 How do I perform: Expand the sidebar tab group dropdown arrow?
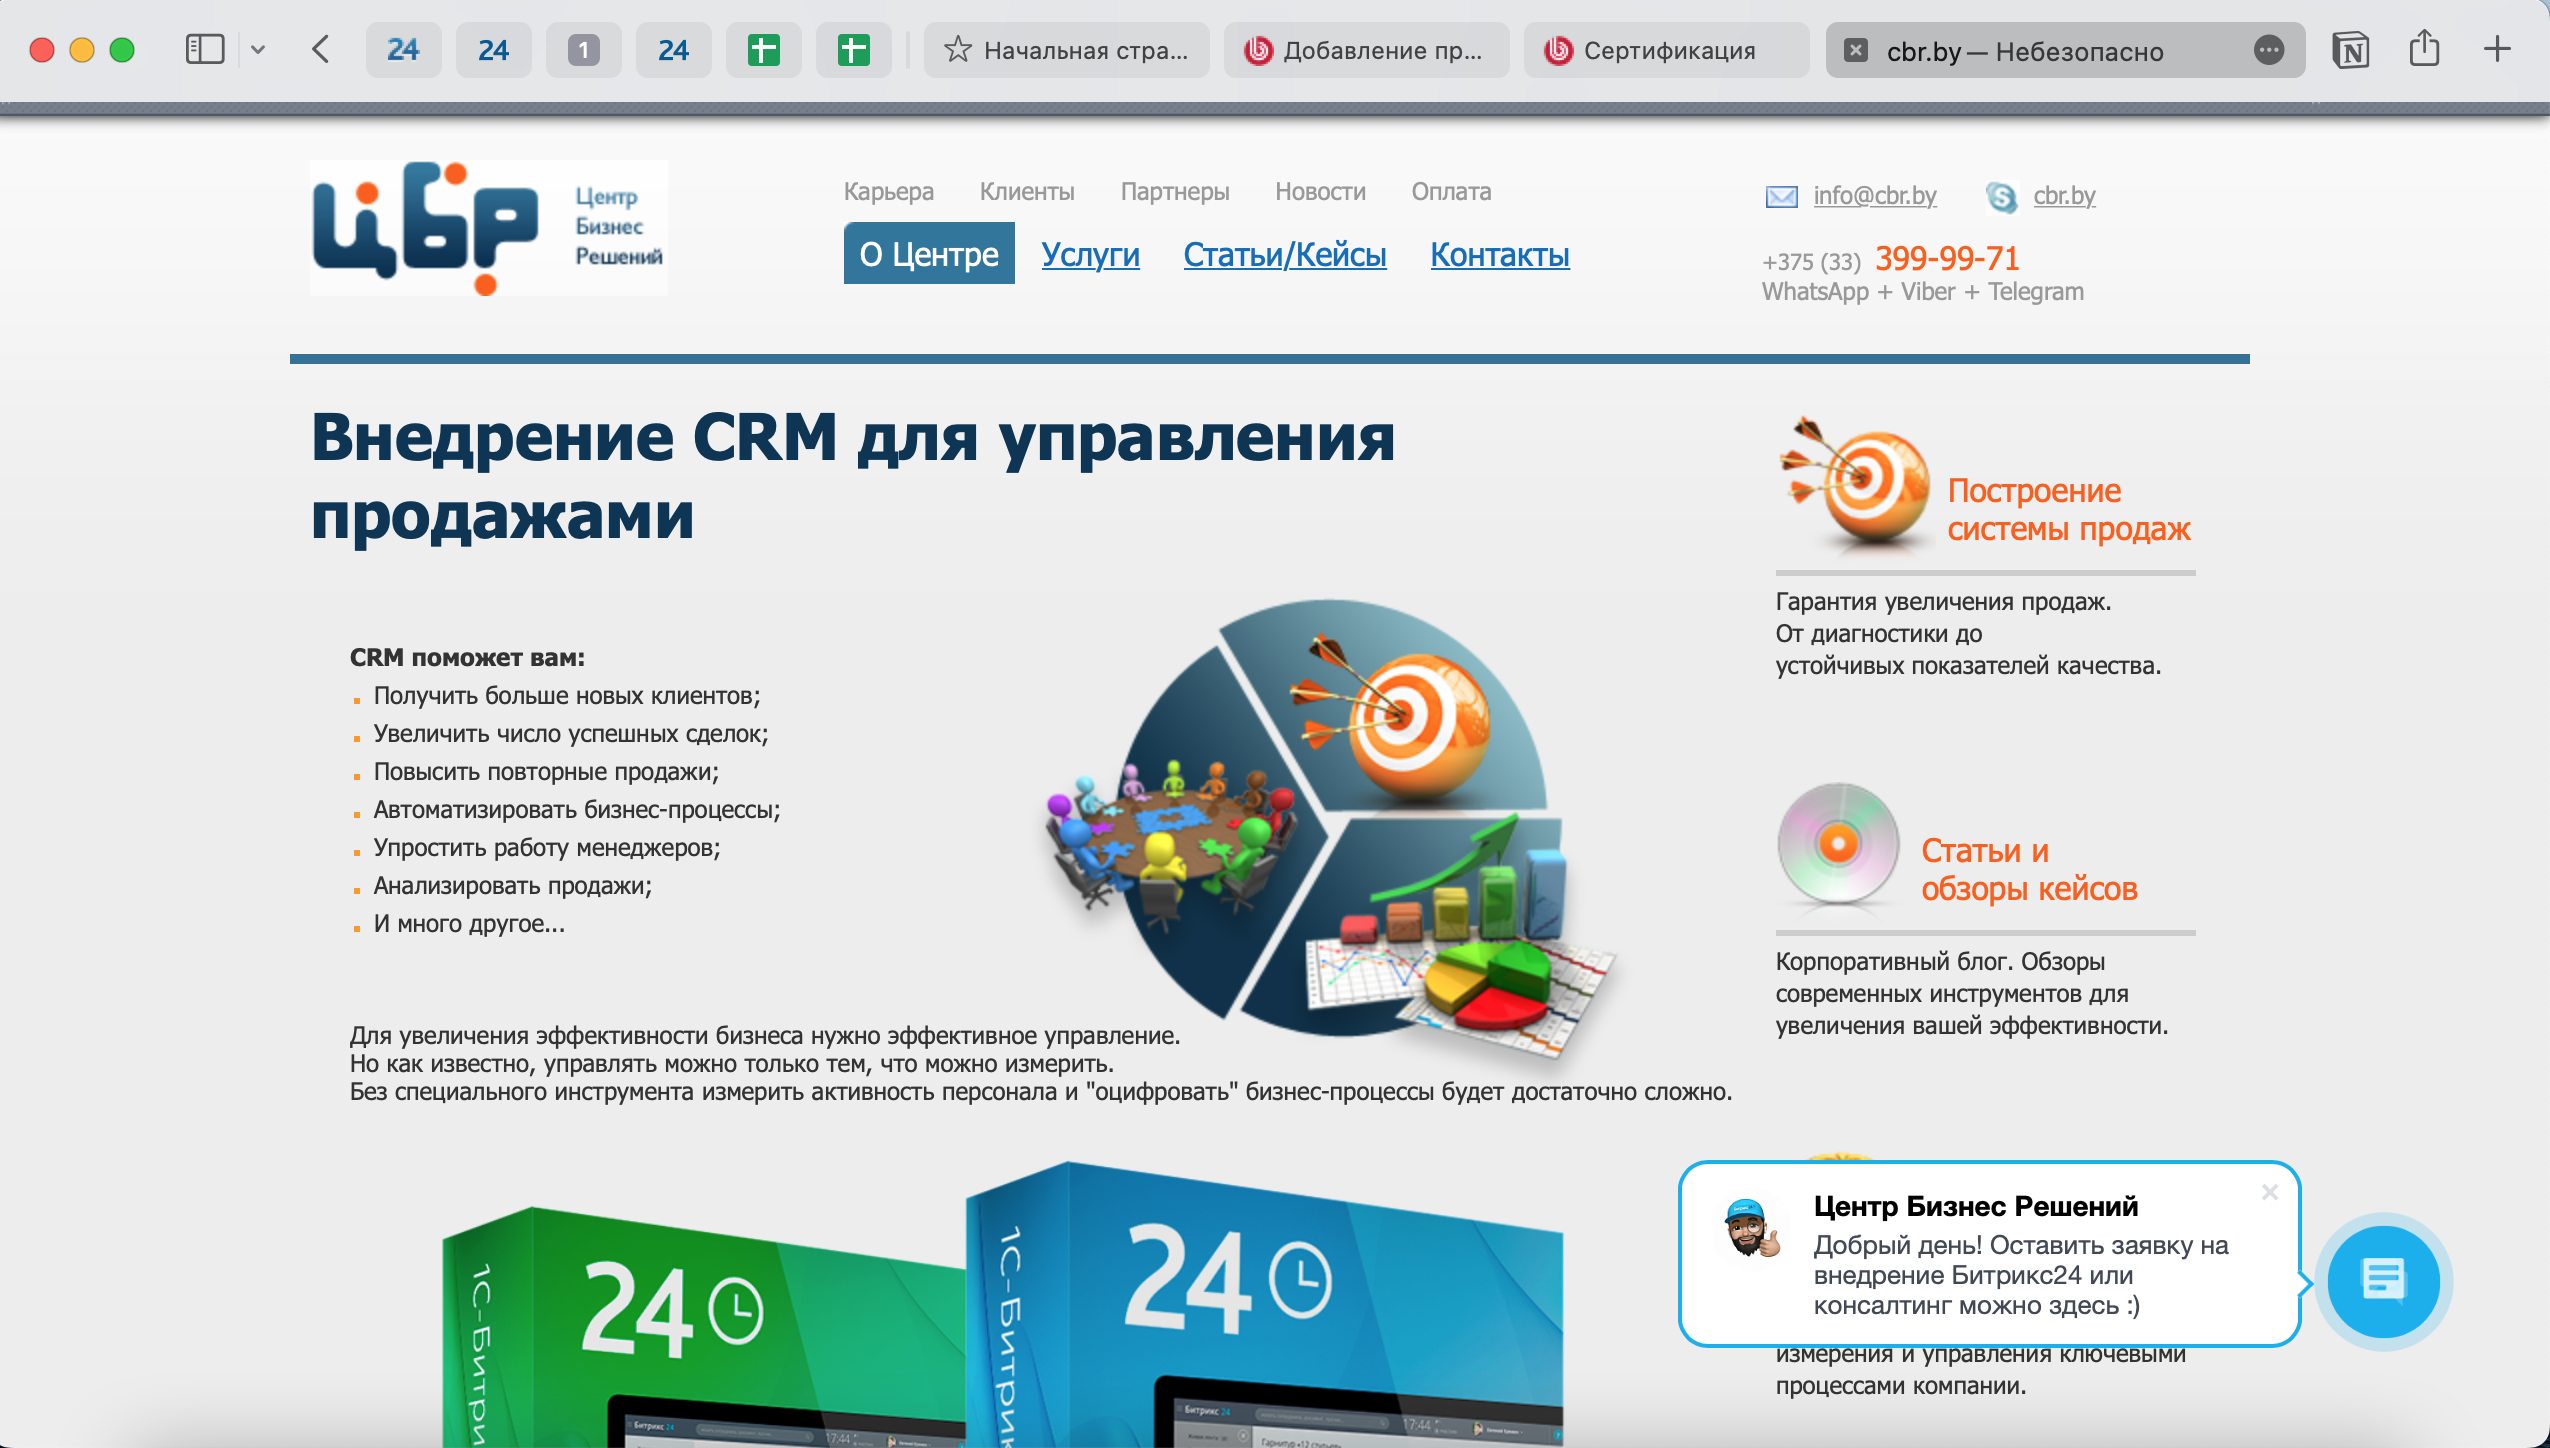258,49
